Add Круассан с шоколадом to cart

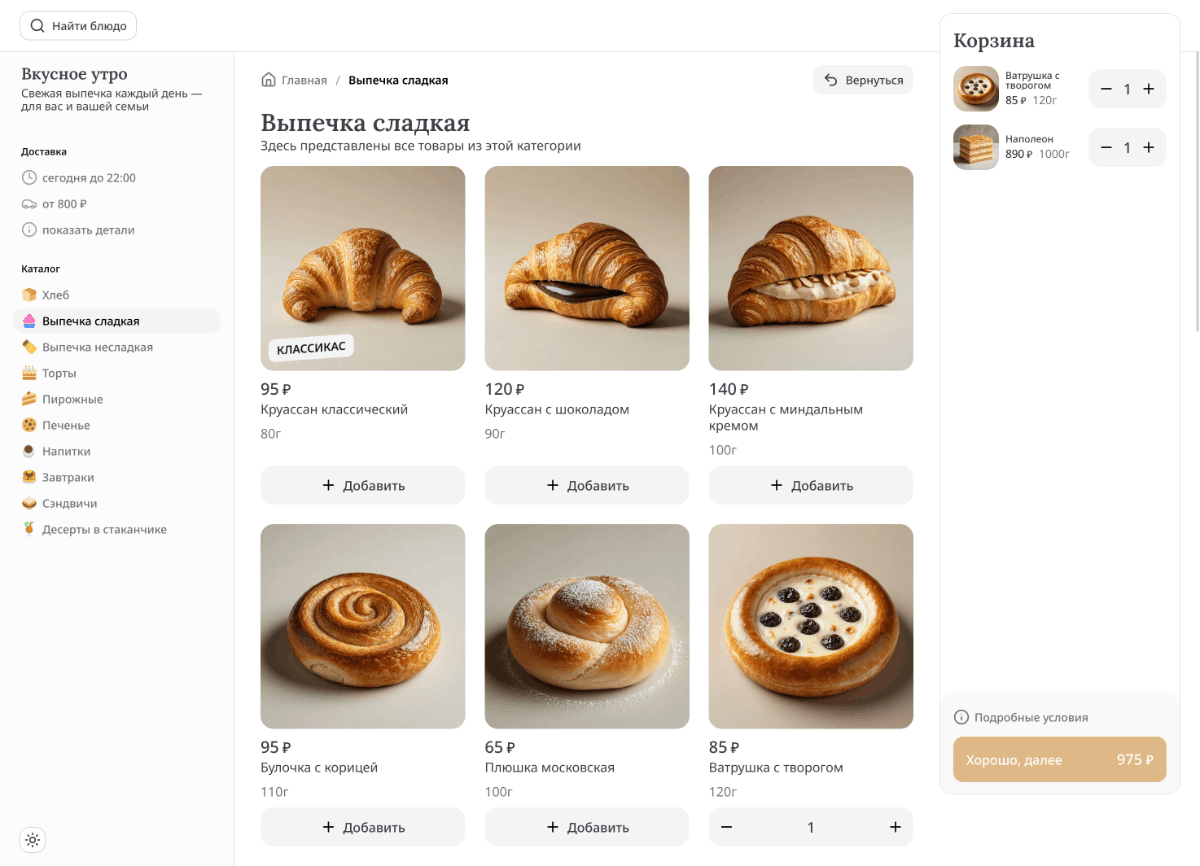point(587,485)
